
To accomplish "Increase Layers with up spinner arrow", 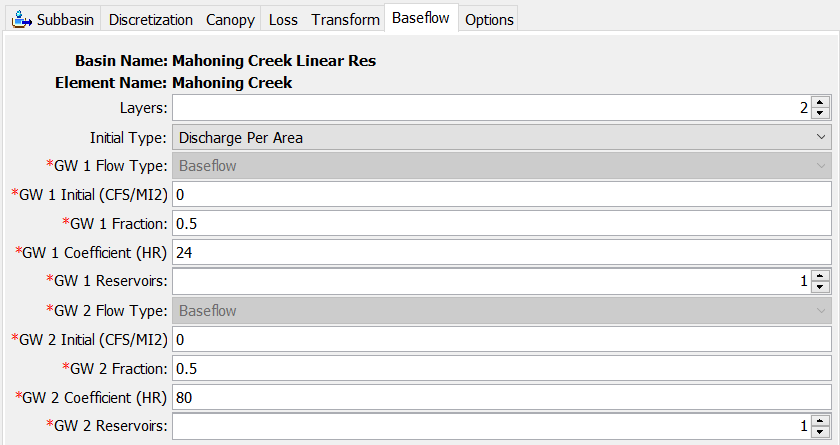I will 820,102.
